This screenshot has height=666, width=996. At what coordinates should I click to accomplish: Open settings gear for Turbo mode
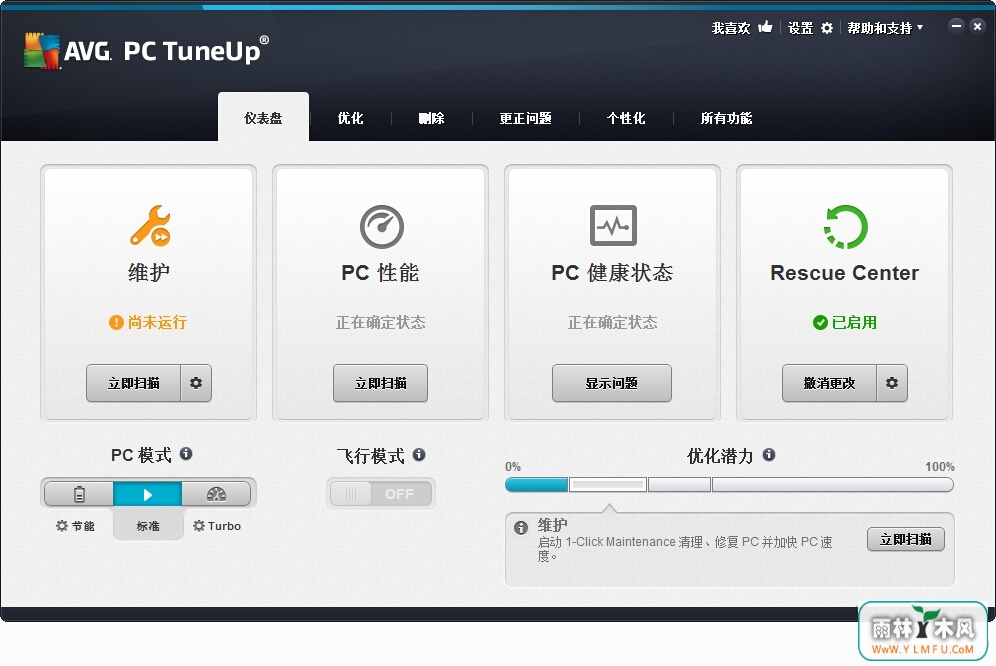(199, 526)
